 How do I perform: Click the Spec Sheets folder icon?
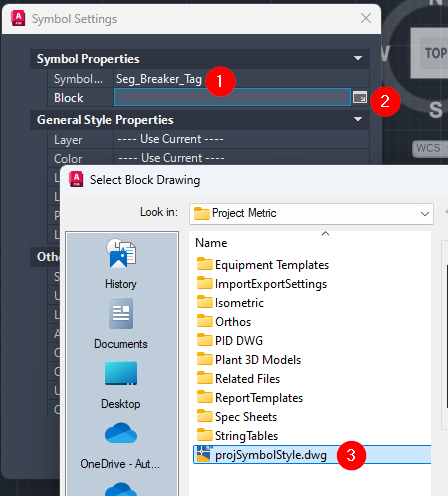tap(205, 416)
